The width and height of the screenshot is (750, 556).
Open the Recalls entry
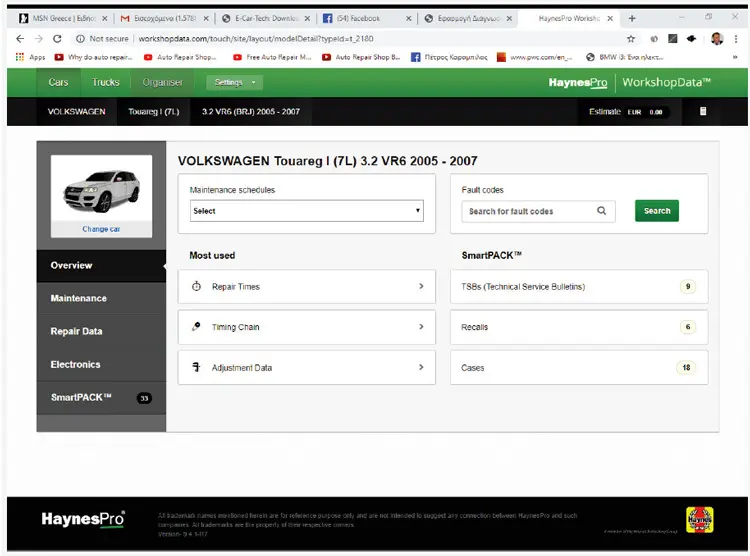tap(579, 327)
